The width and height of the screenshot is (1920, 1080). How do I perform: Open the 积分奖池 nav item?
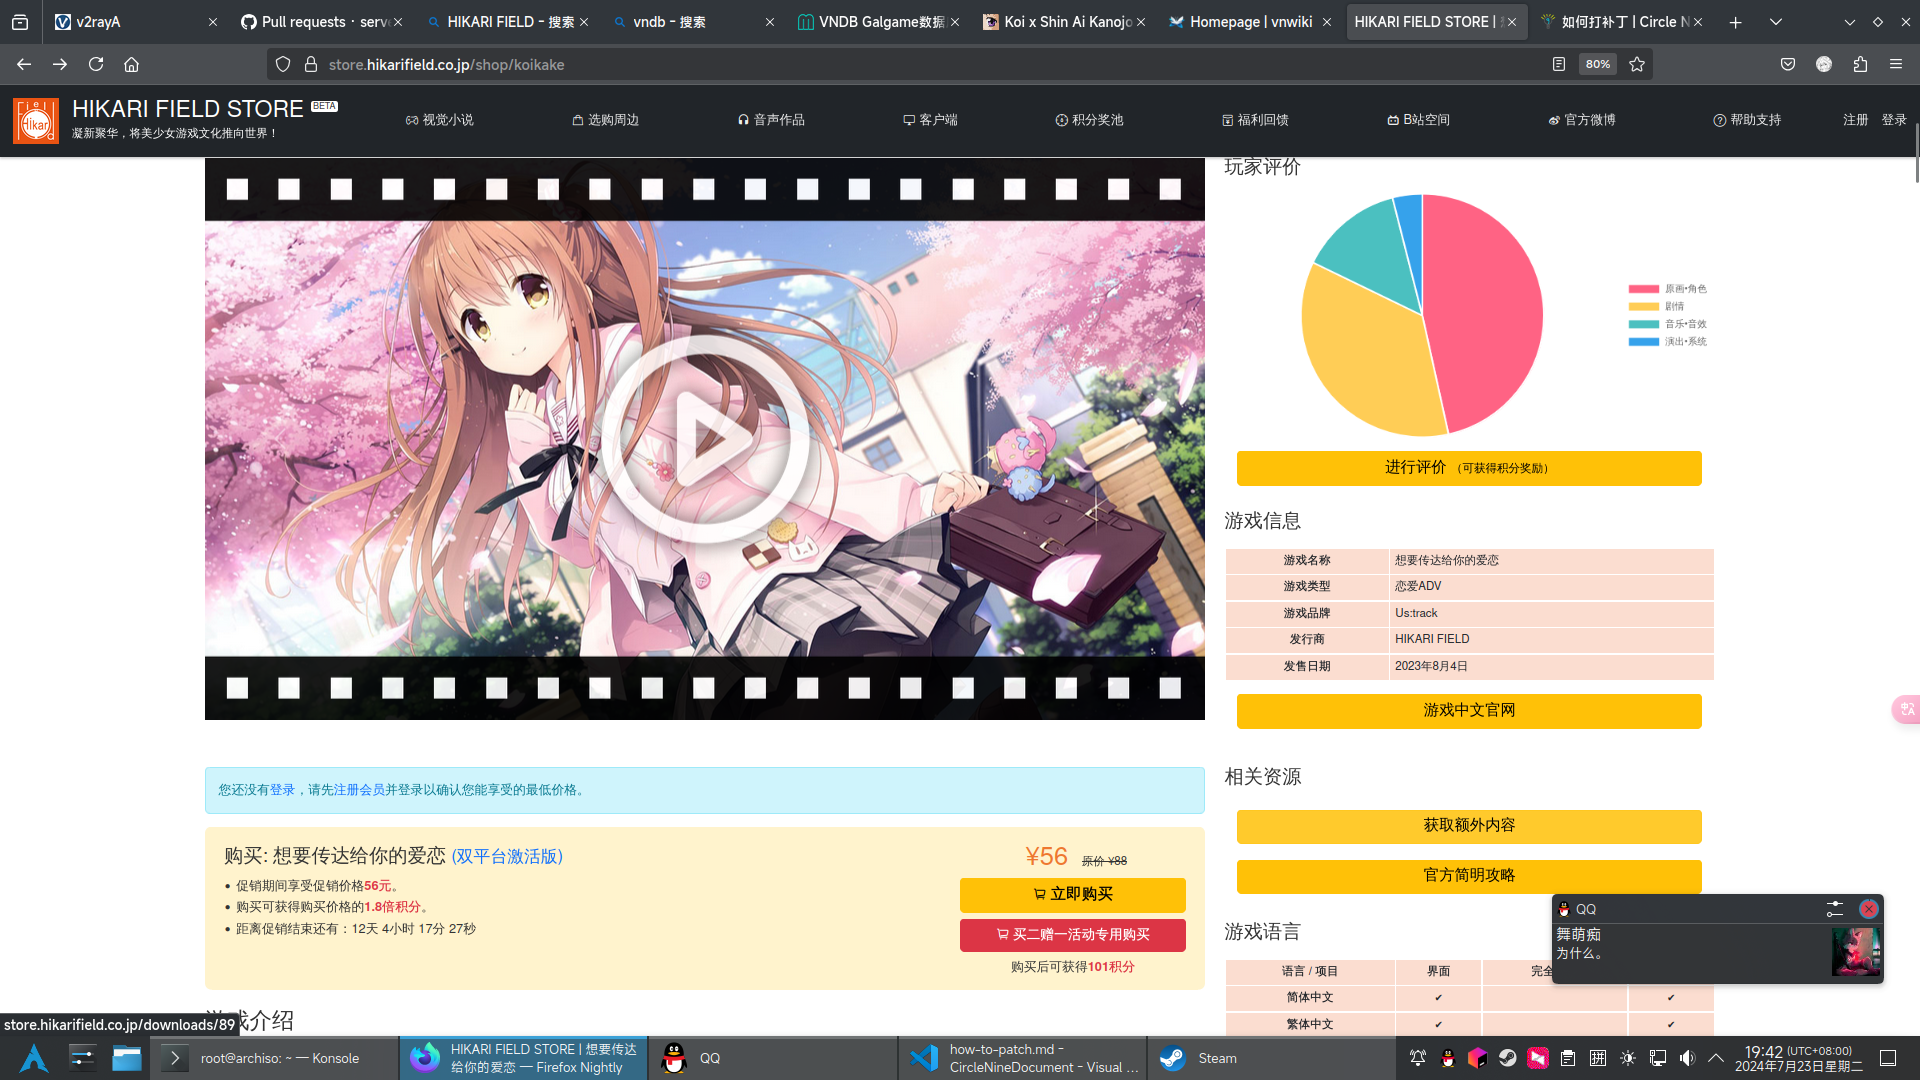pos(1090,120)
